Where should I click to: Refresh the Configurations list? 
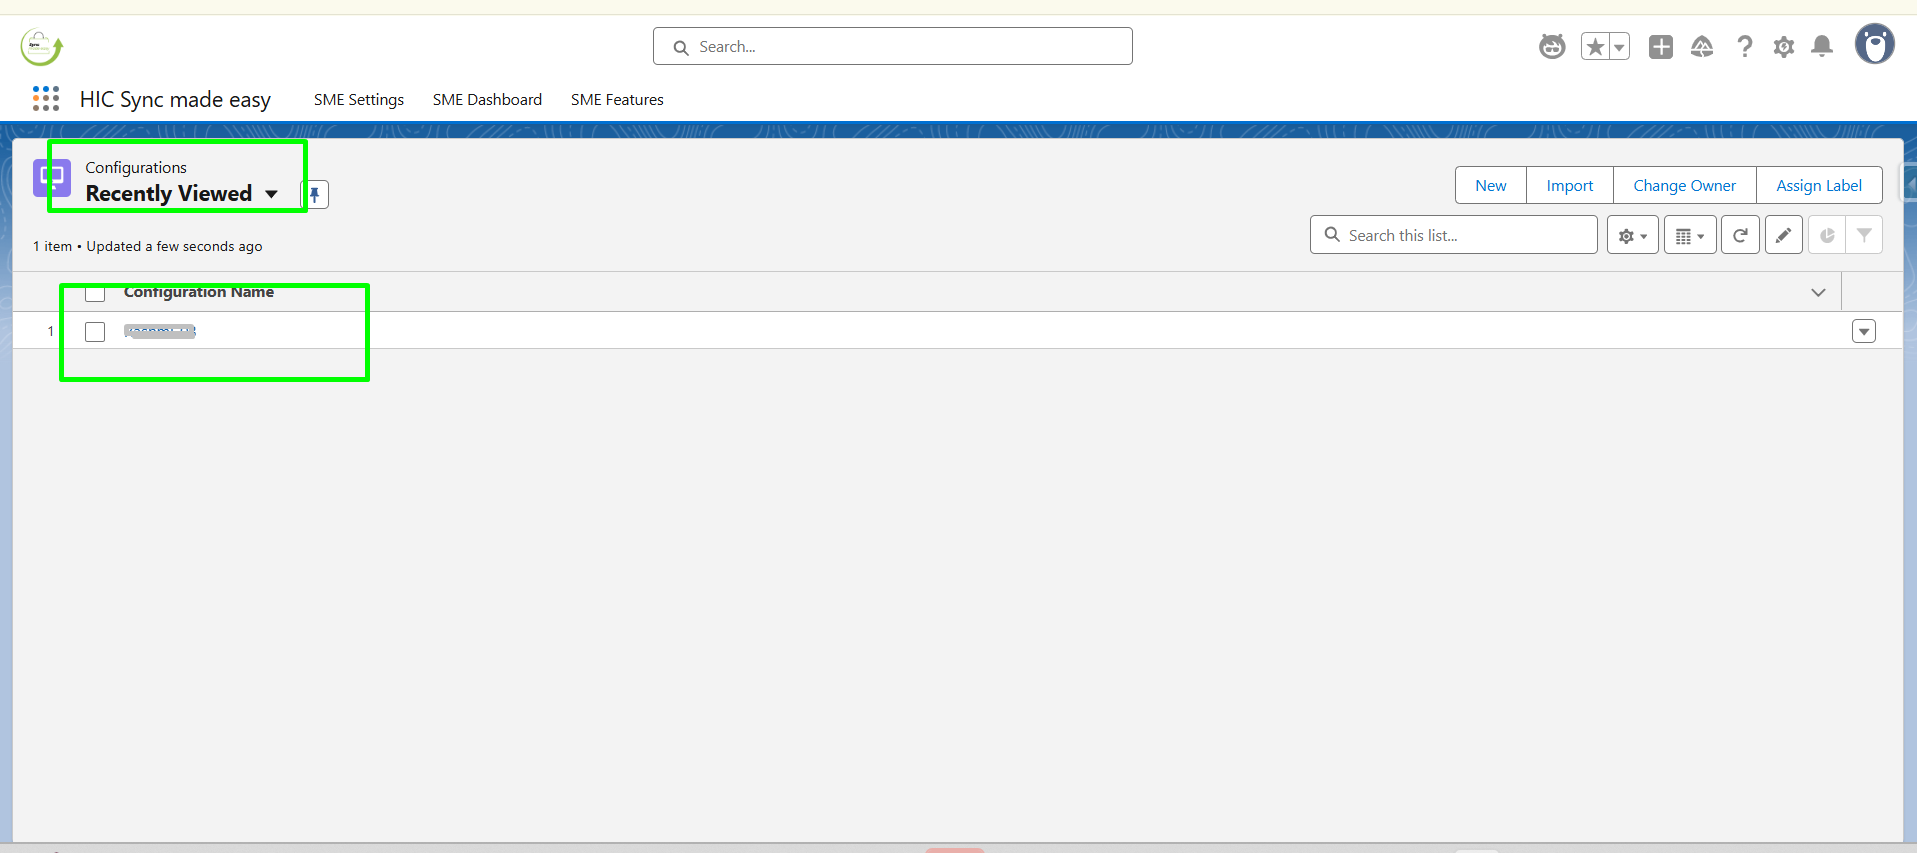pyautogui.click(x=1740, y=235)
